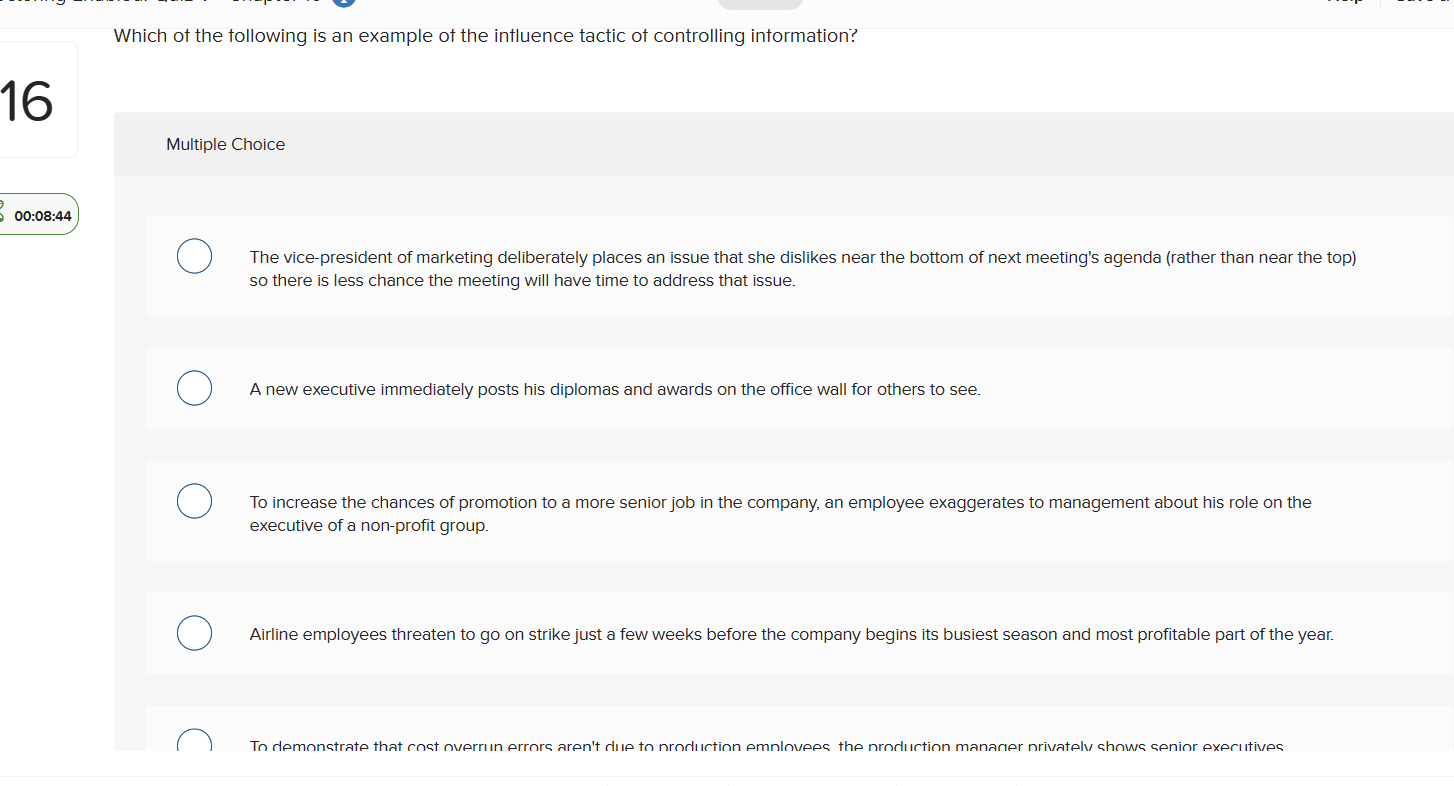Select the vice-president agenda answer radio button
1454x786 pixels.
[194, 256]
